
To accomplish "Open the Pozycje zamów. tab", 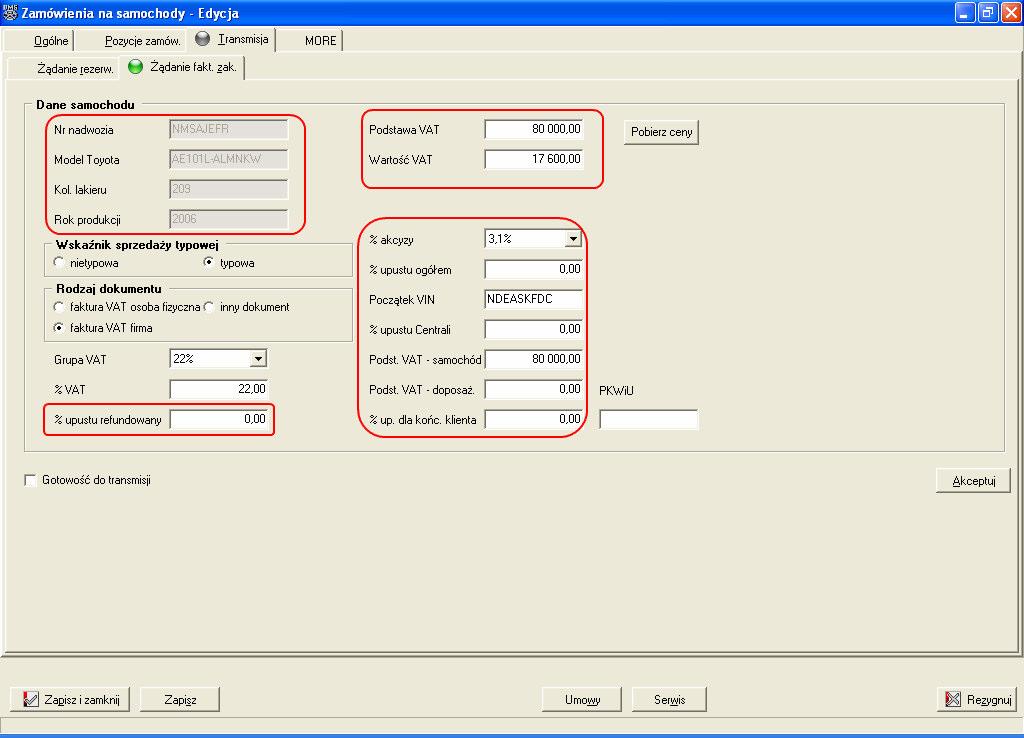I will (x=131, y=40).
